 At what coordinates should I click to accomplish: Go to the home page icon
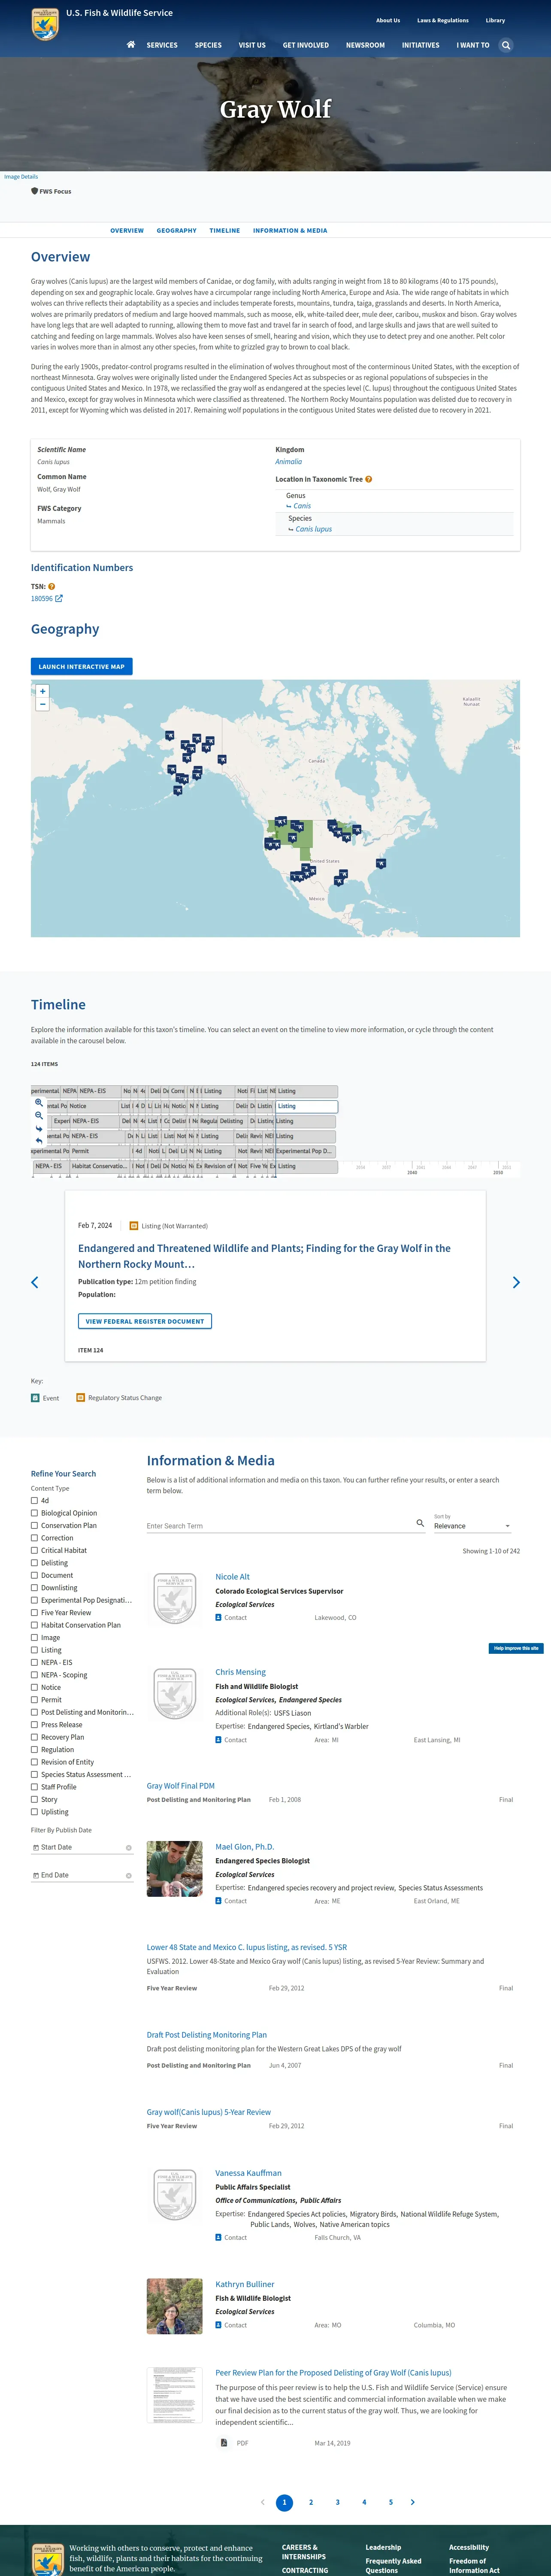point(131,45)
